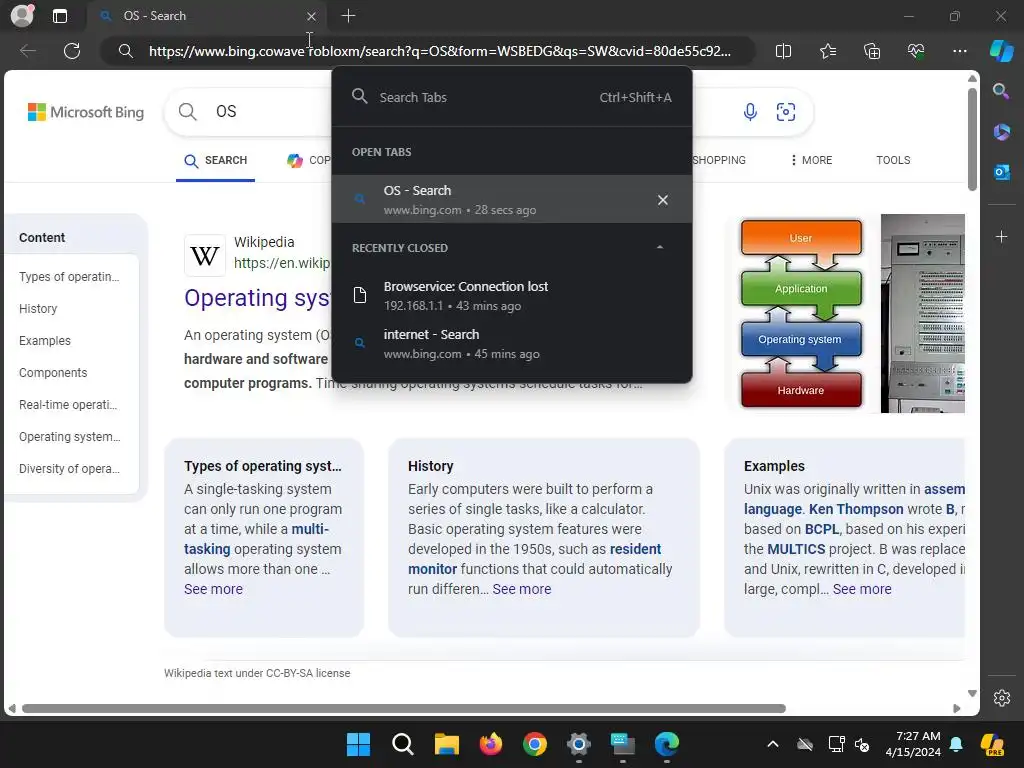Viewport: 1024px width, 768px height.
Task: Open the MULTICS link
Action: coord(796,549)
